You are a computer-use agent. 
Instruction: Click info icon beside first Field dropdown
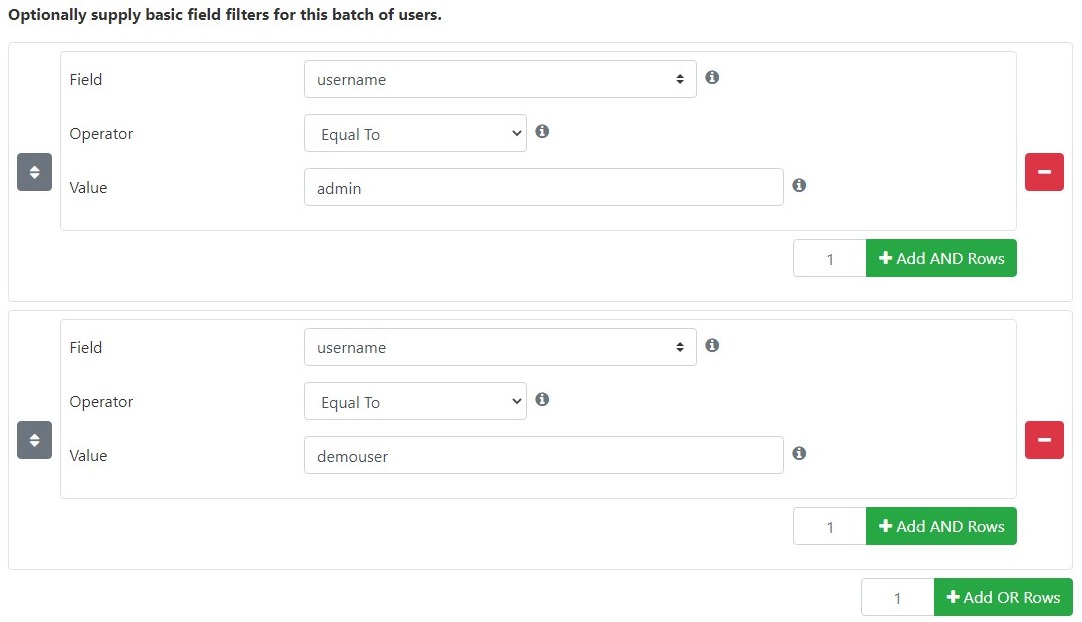click(x=712, y=77)
